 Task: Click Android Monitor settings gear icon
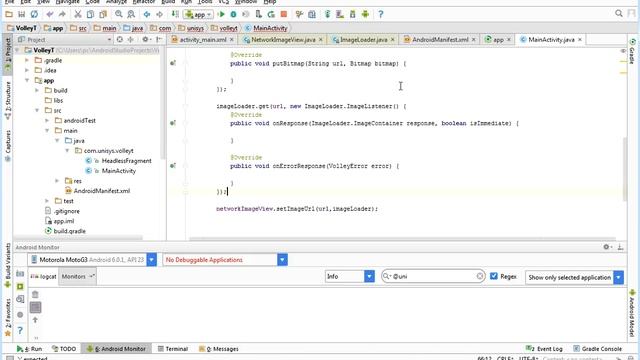point(607,247)
